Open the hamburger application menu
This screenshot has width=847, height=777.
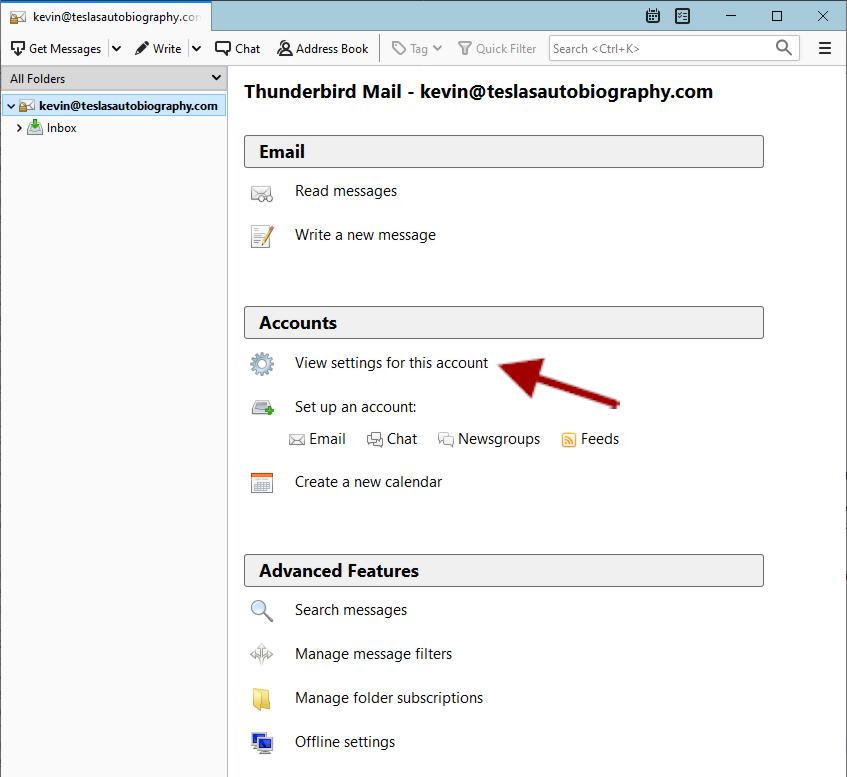(x=824, y=49)
